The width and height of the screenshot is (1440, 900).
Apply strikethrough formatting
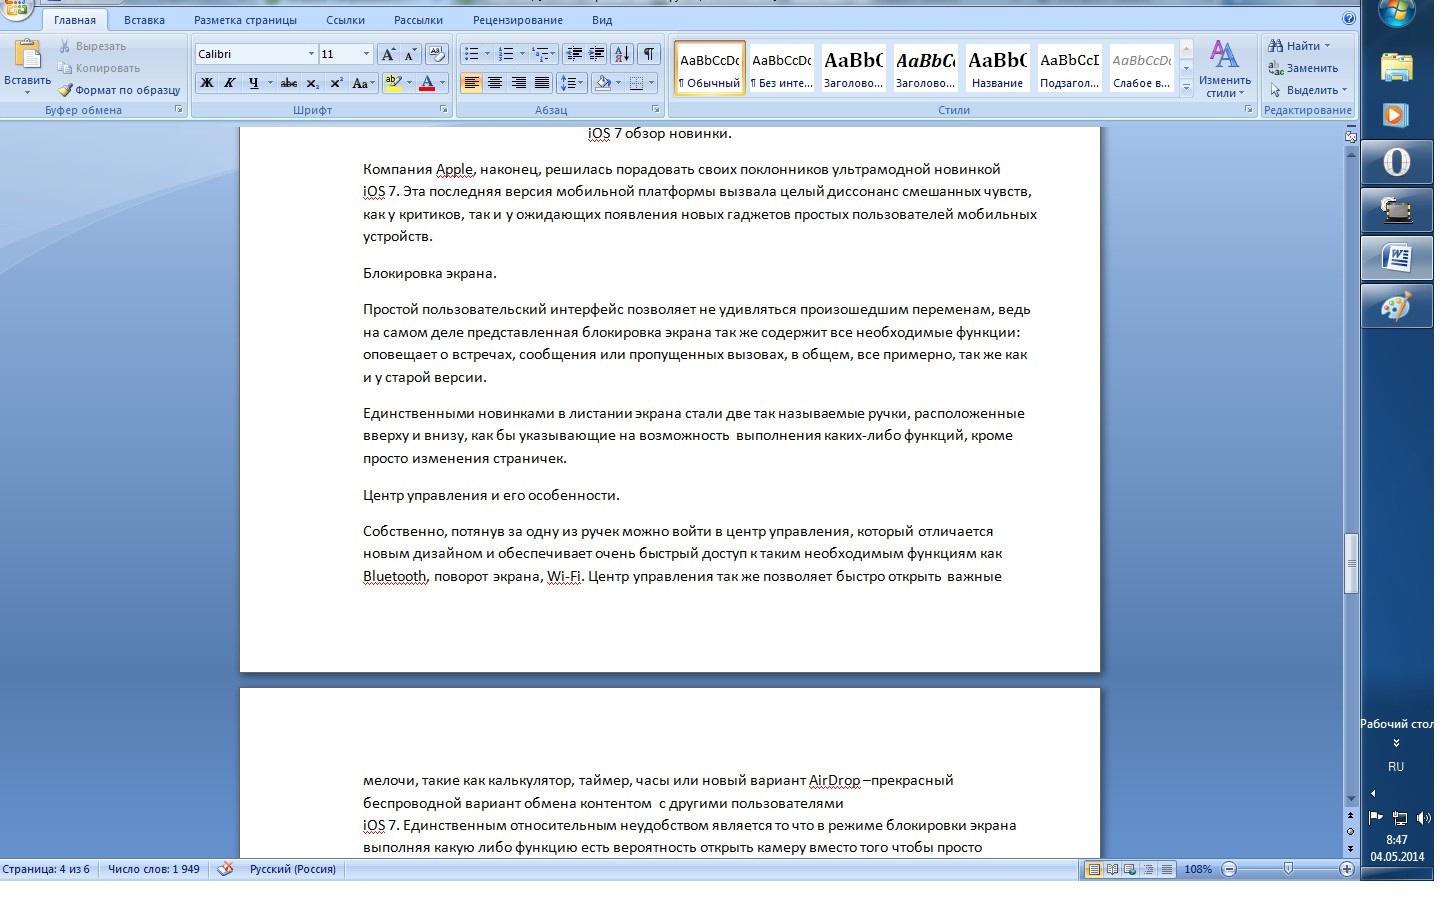289,83
